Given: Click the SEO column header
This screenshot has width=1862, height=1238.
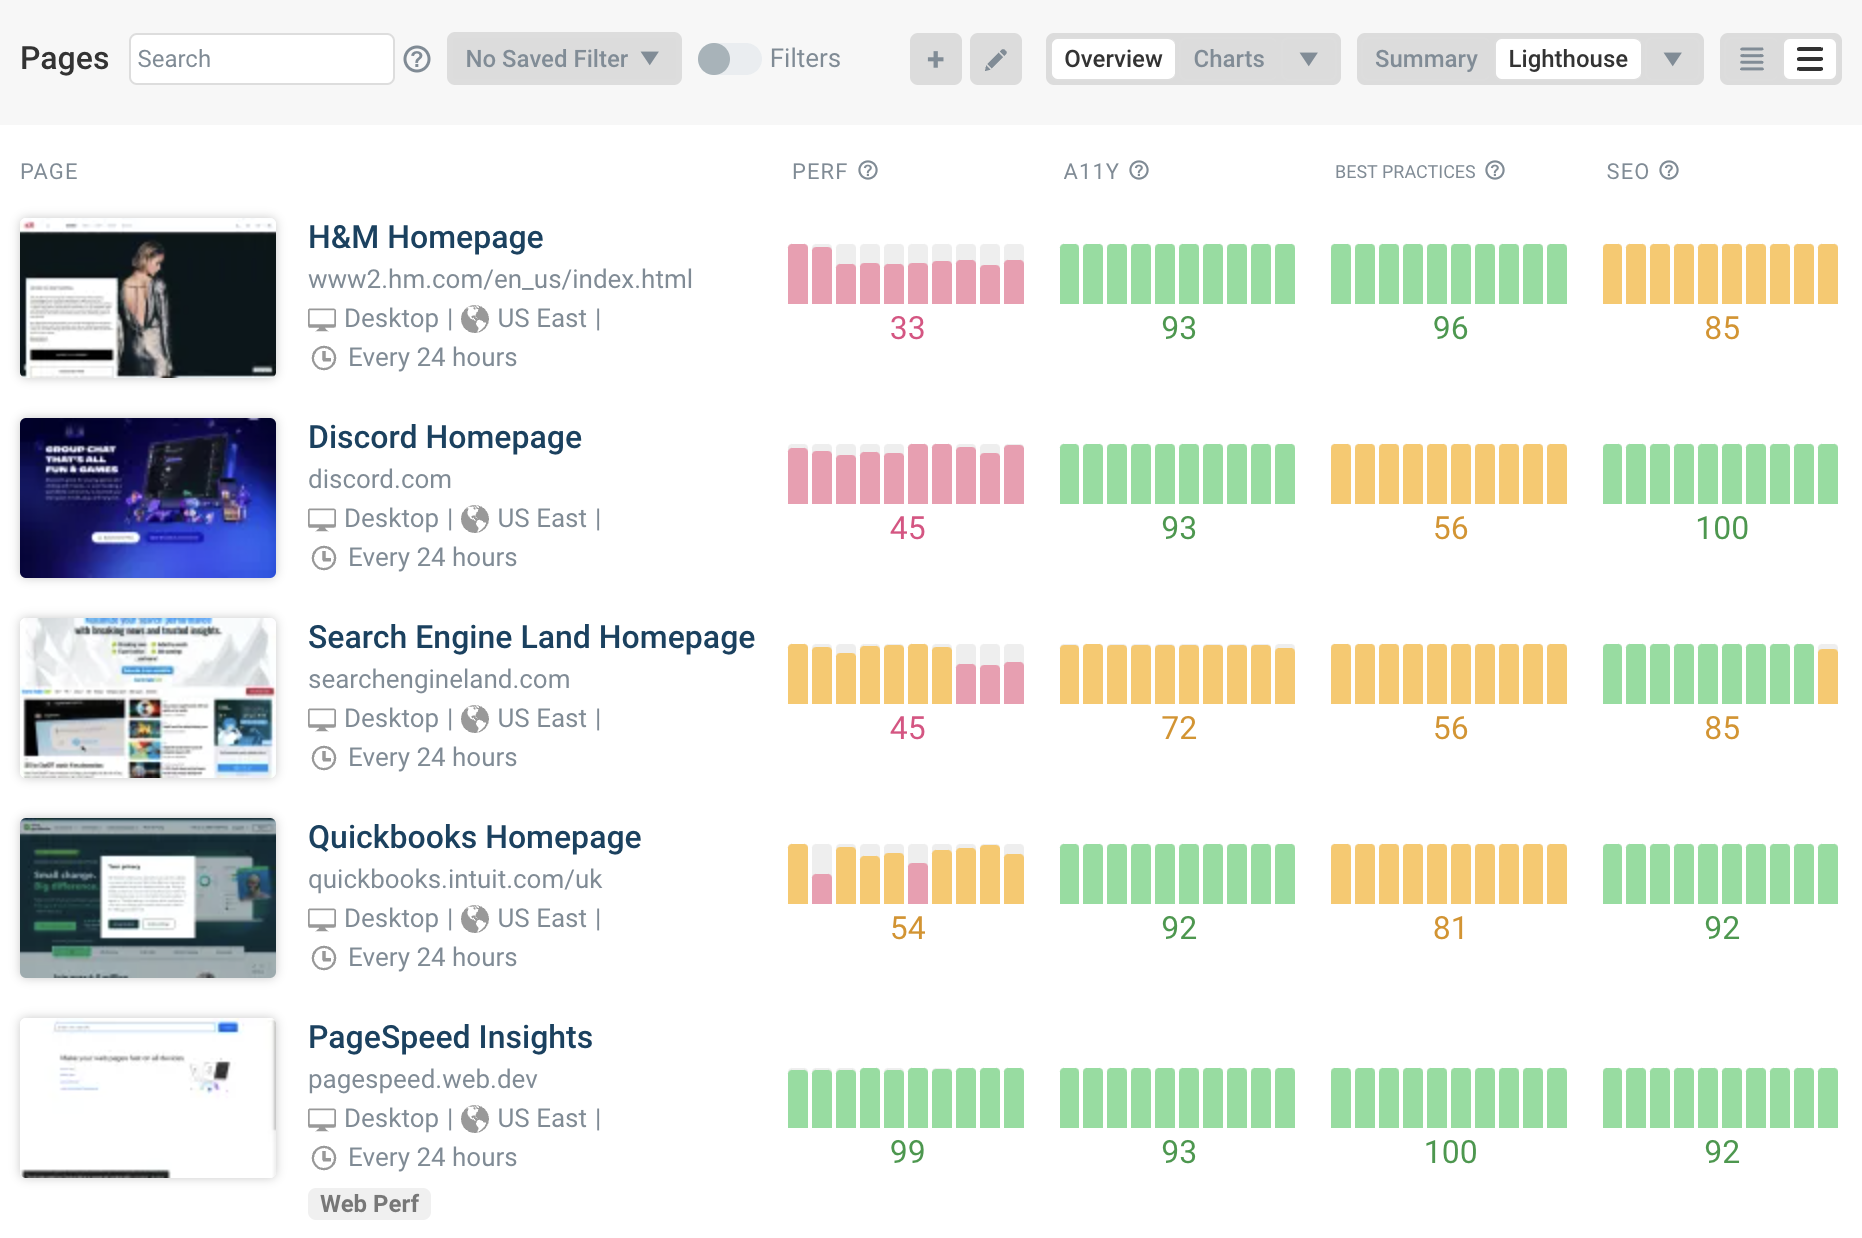Looking at the screenshot, I should pos(1628,172).
